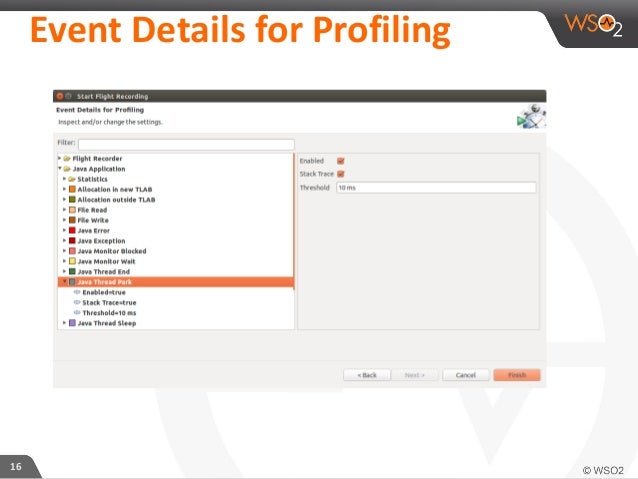This screenshot has height=479, width=638.
Task: Click the Java Application folder icon
Action: tap(67, 168)
